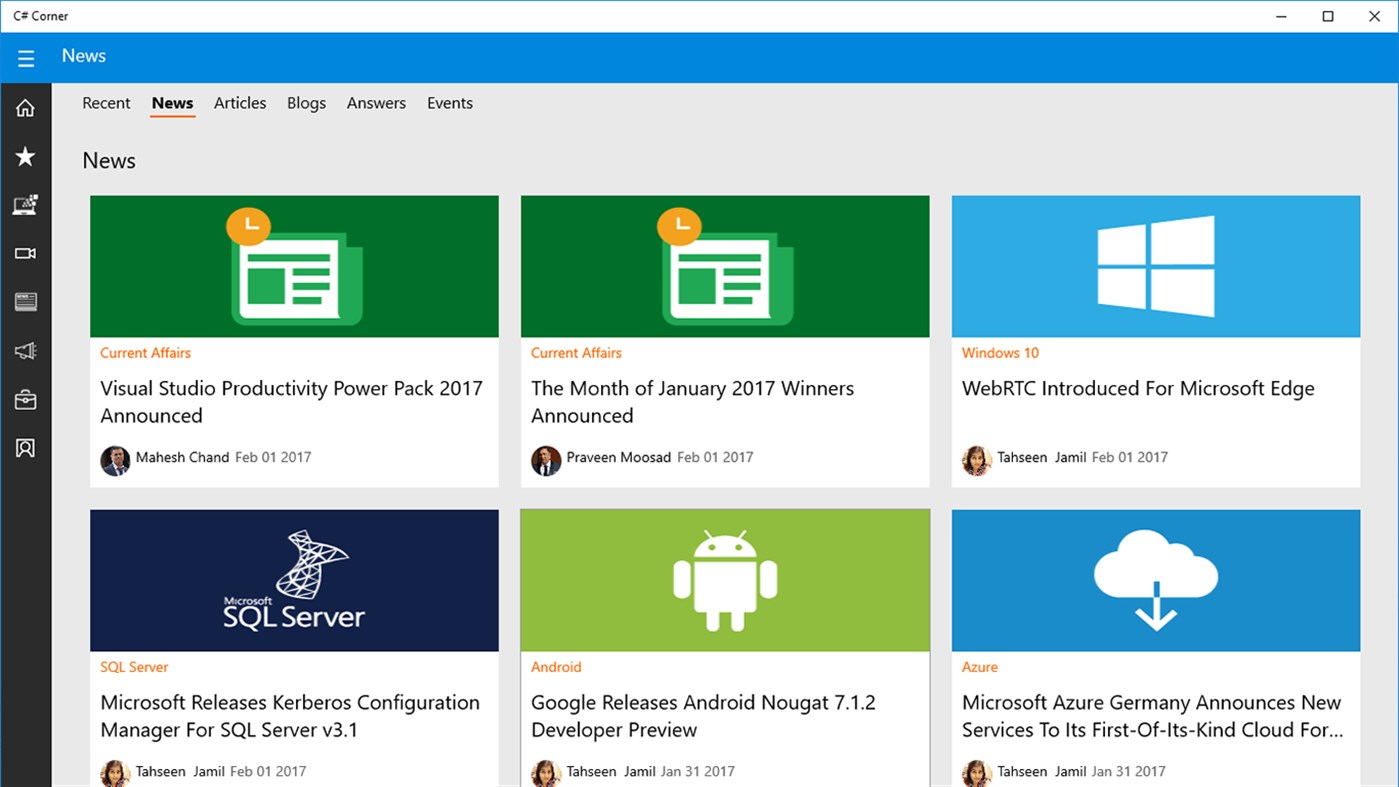Viewport: 1399px width, 787px height.
Task: Click the laptop icon in the sidebar
Action: click(25, 205)
